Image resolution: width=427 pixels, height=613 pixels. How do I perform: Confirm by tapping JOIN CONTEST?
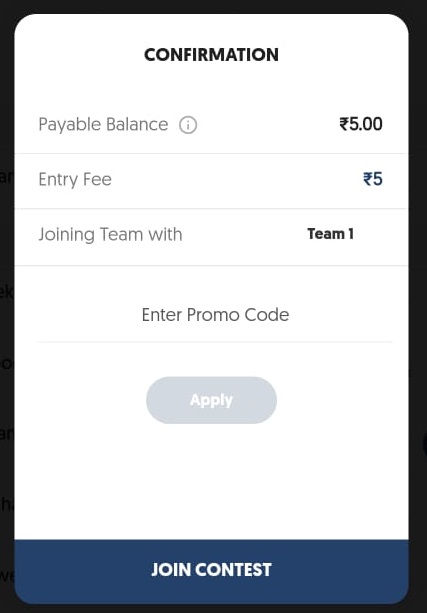point(212,571)
